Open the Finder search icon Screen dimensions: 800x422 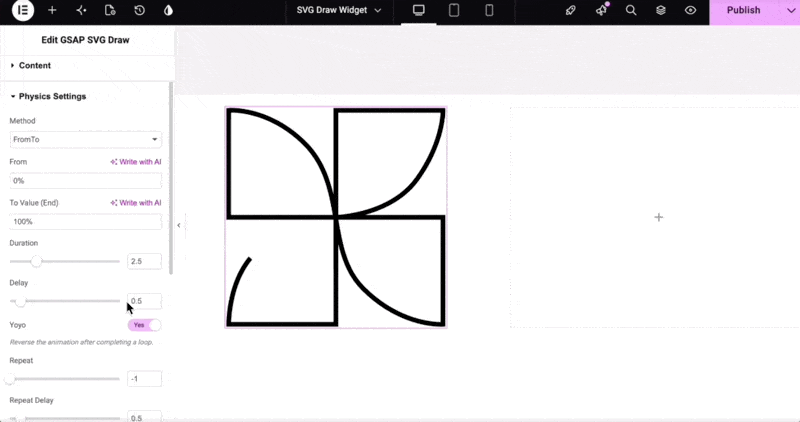631,10
